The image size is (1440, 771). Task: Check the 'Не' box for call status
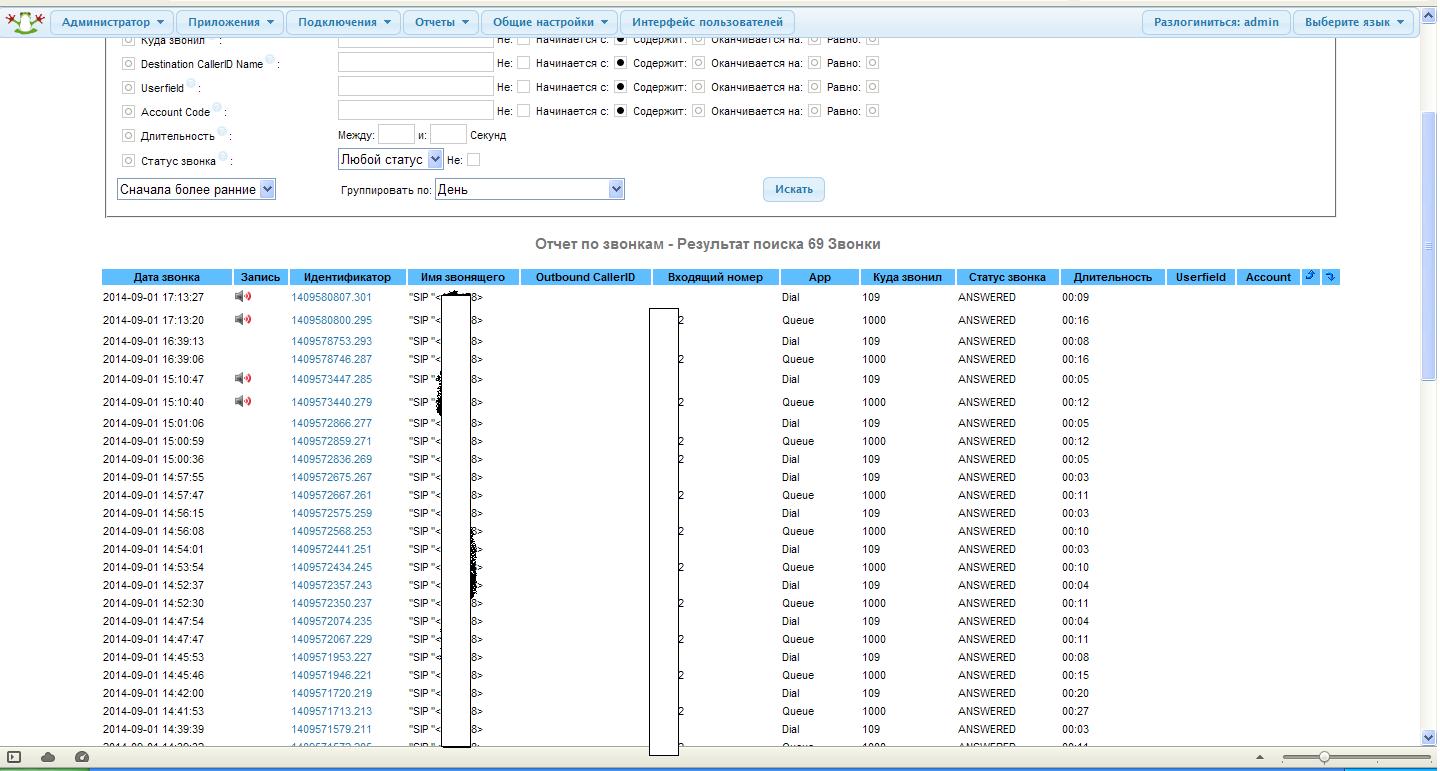coord(474,160)
